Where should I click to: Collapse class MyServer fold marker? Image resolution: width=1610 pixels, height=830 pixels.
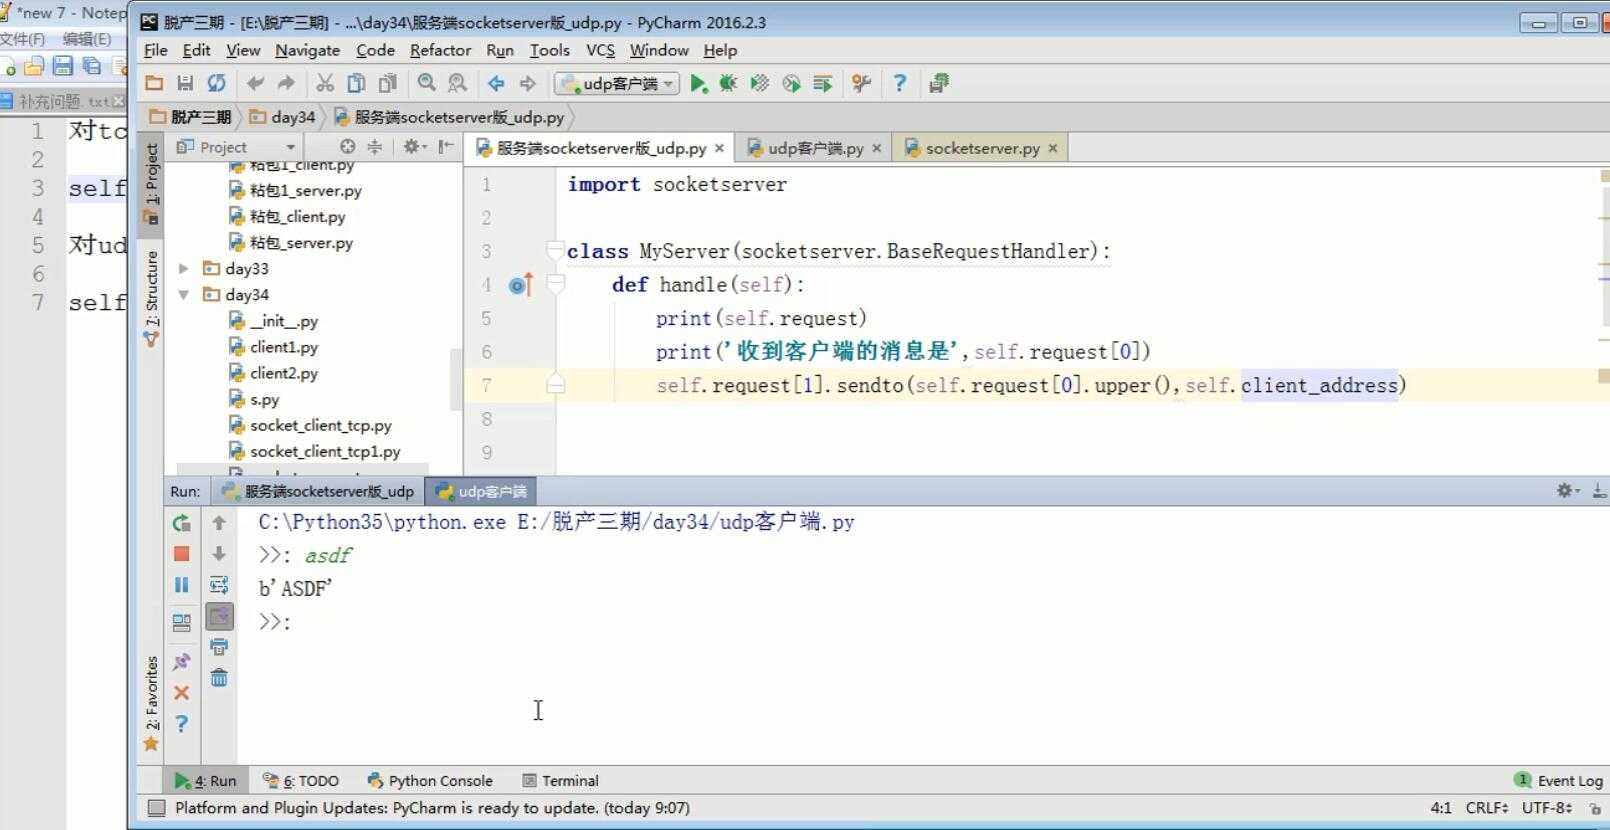tap(555, 250)
